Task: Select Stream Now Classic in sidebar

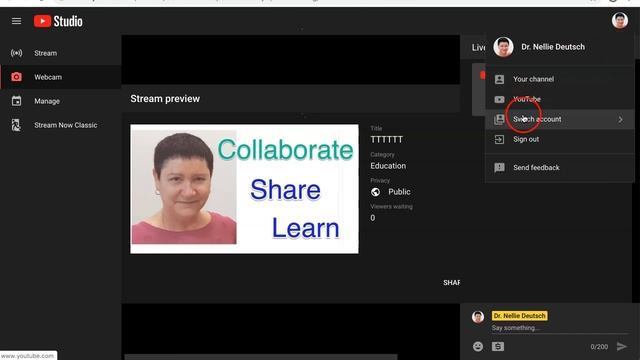Action: (x=60, y=125)
